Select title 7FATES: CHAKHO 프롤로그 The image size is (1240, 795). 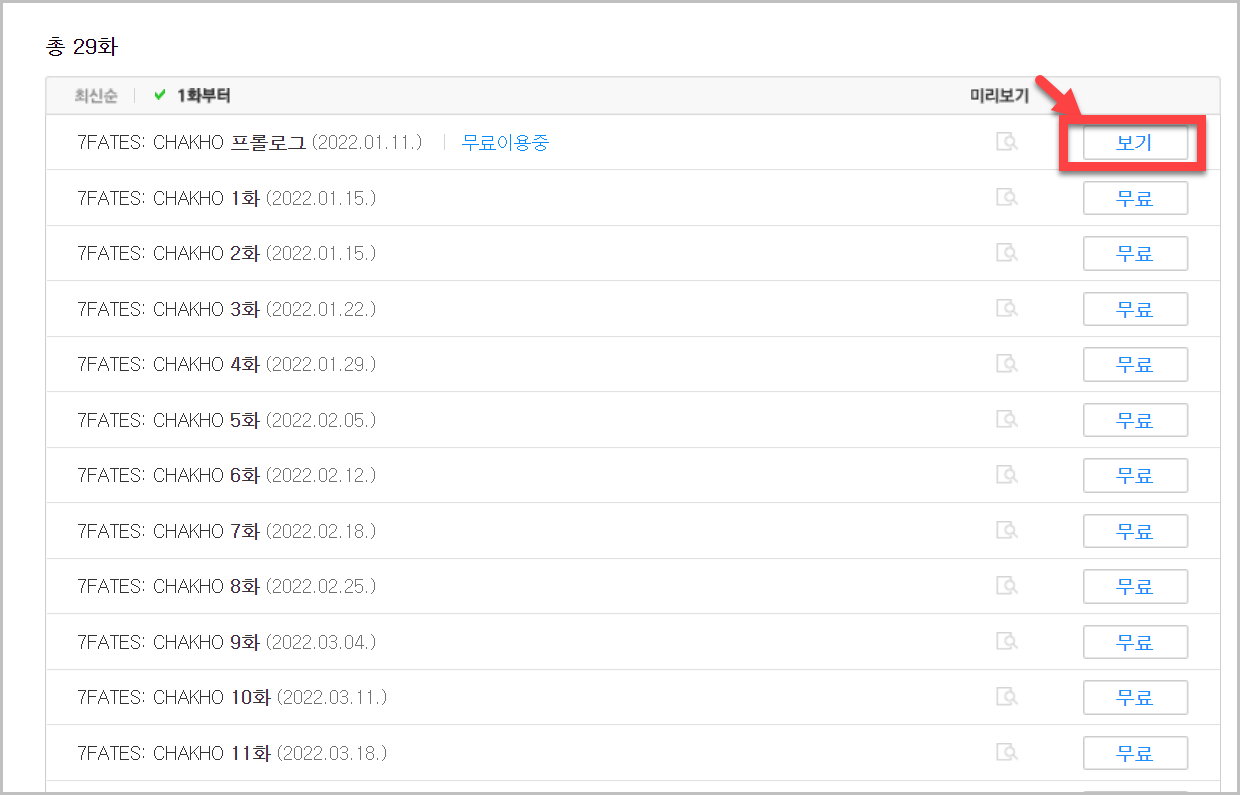(x=192, y=143)
